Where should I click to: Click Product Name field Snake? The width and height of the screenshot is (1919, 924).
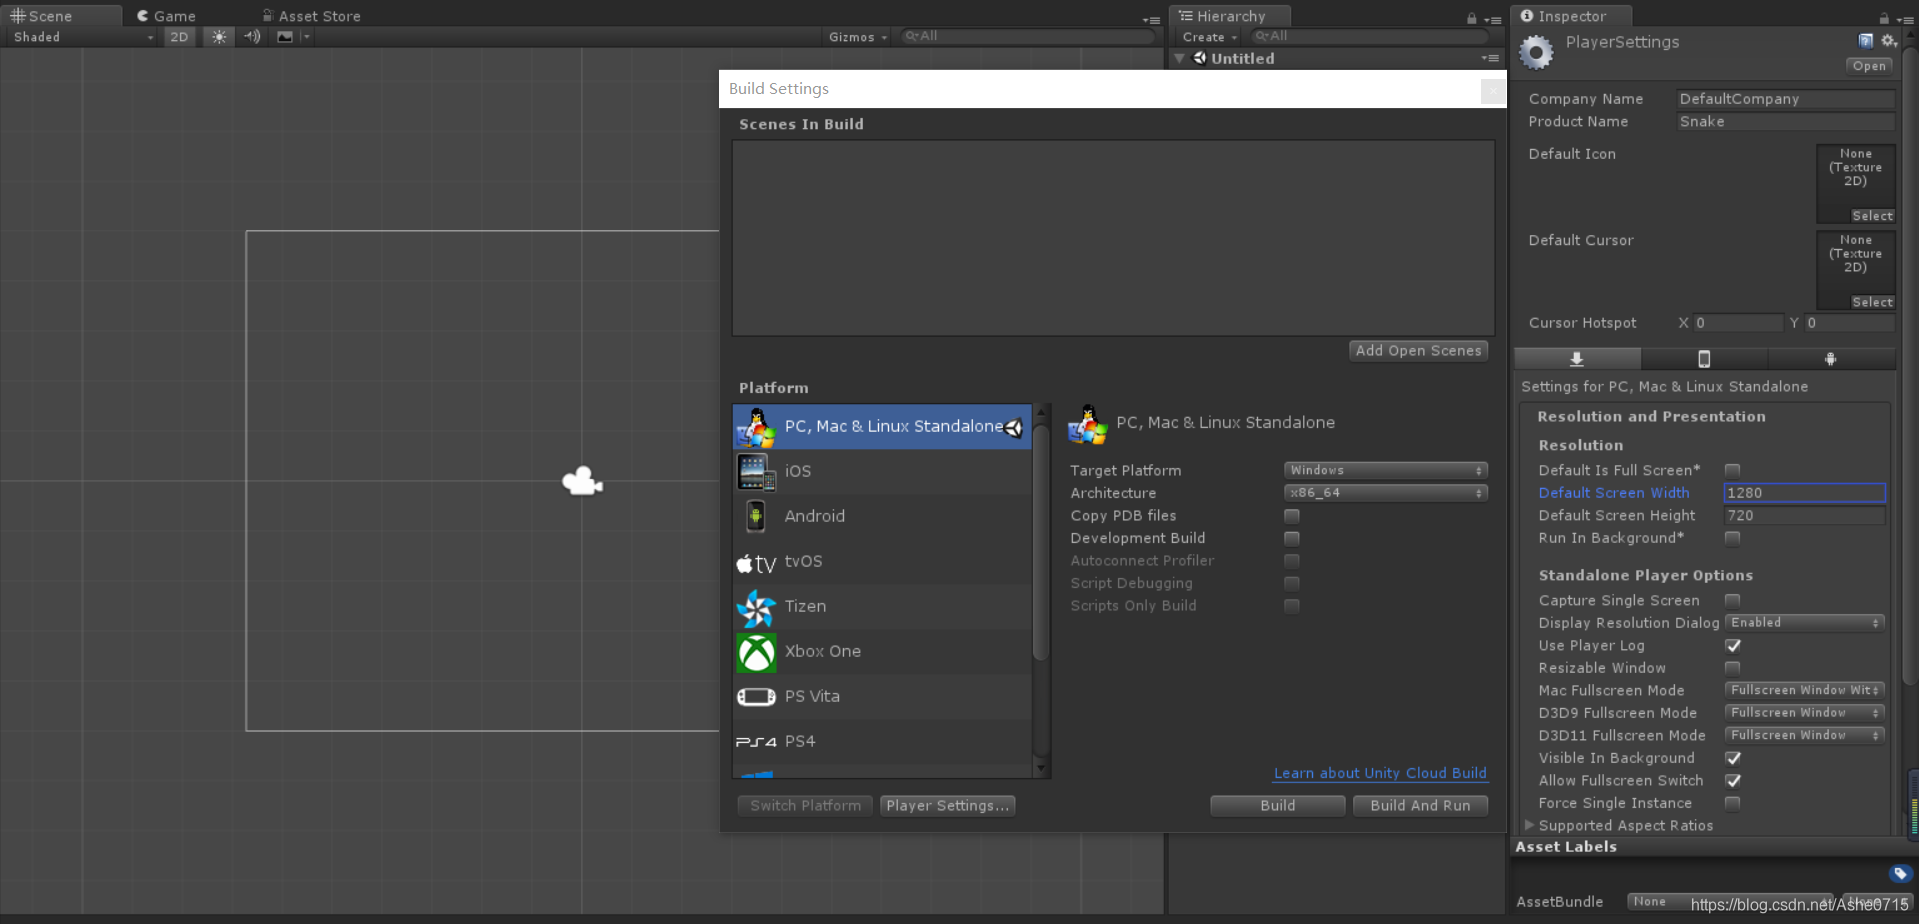click(1785, 122)
